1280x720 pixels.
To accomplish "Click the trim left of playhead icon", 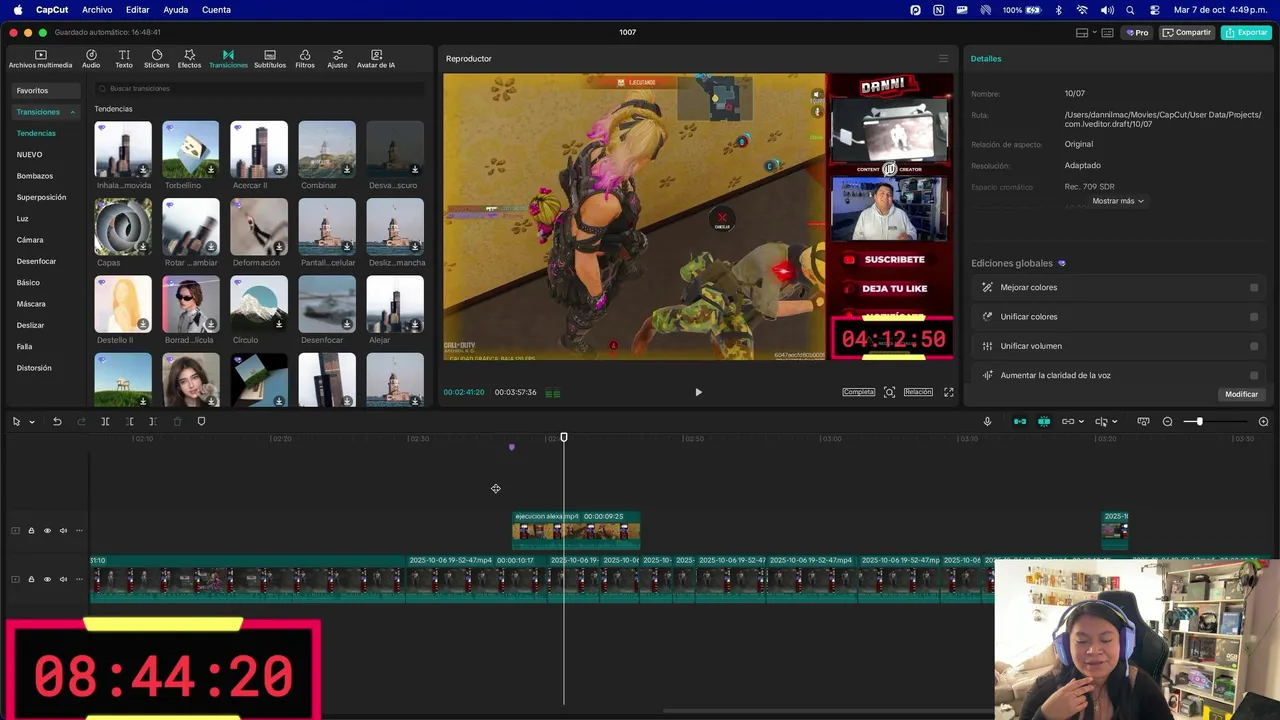I will [130, 422].
